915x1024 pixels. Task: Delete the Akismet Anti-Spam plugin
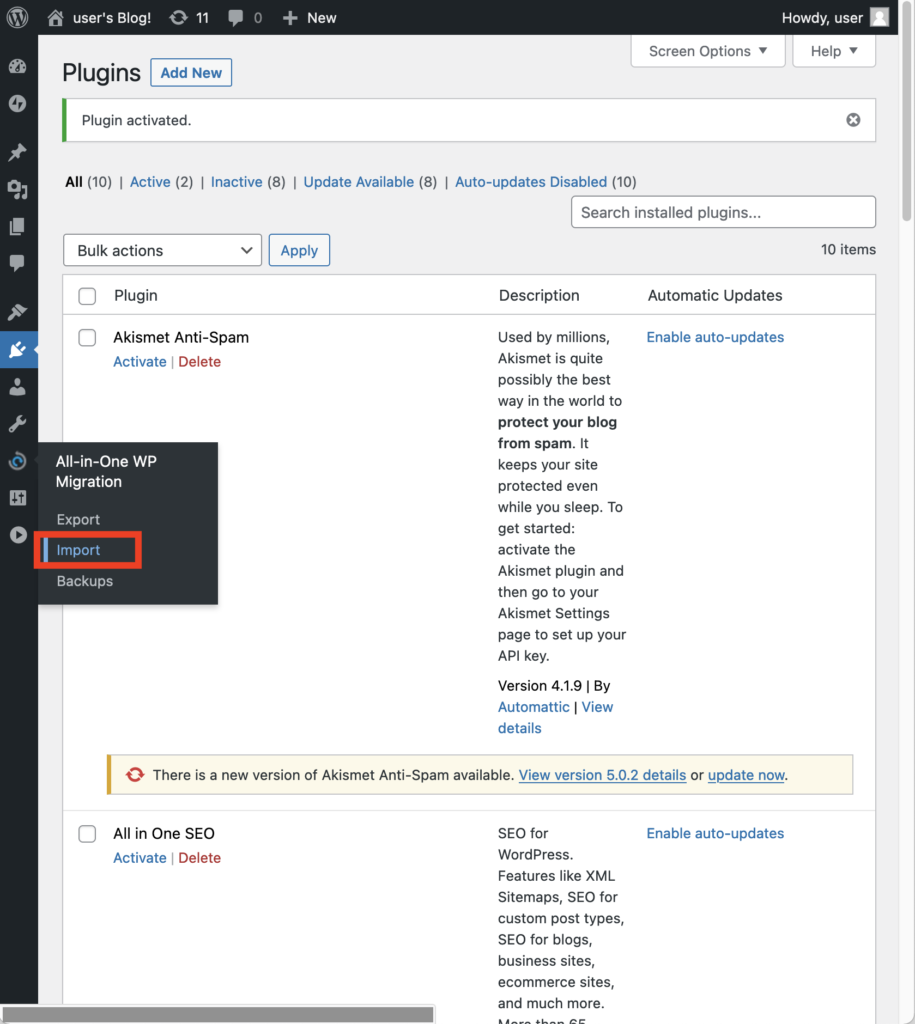199,362
